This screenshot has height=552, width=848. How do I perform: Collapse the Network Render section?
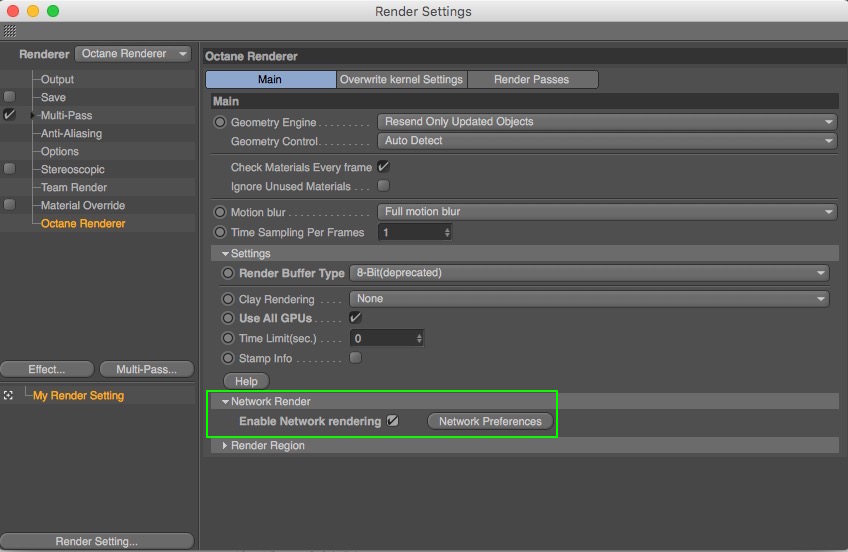(225, 402)
